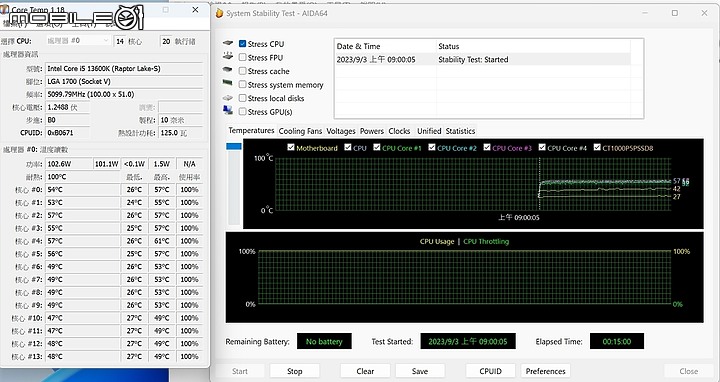Click the 54°C reading in the core #0 row
The width and height of the screenshot is (720, 382).
(x=83, y=190)
